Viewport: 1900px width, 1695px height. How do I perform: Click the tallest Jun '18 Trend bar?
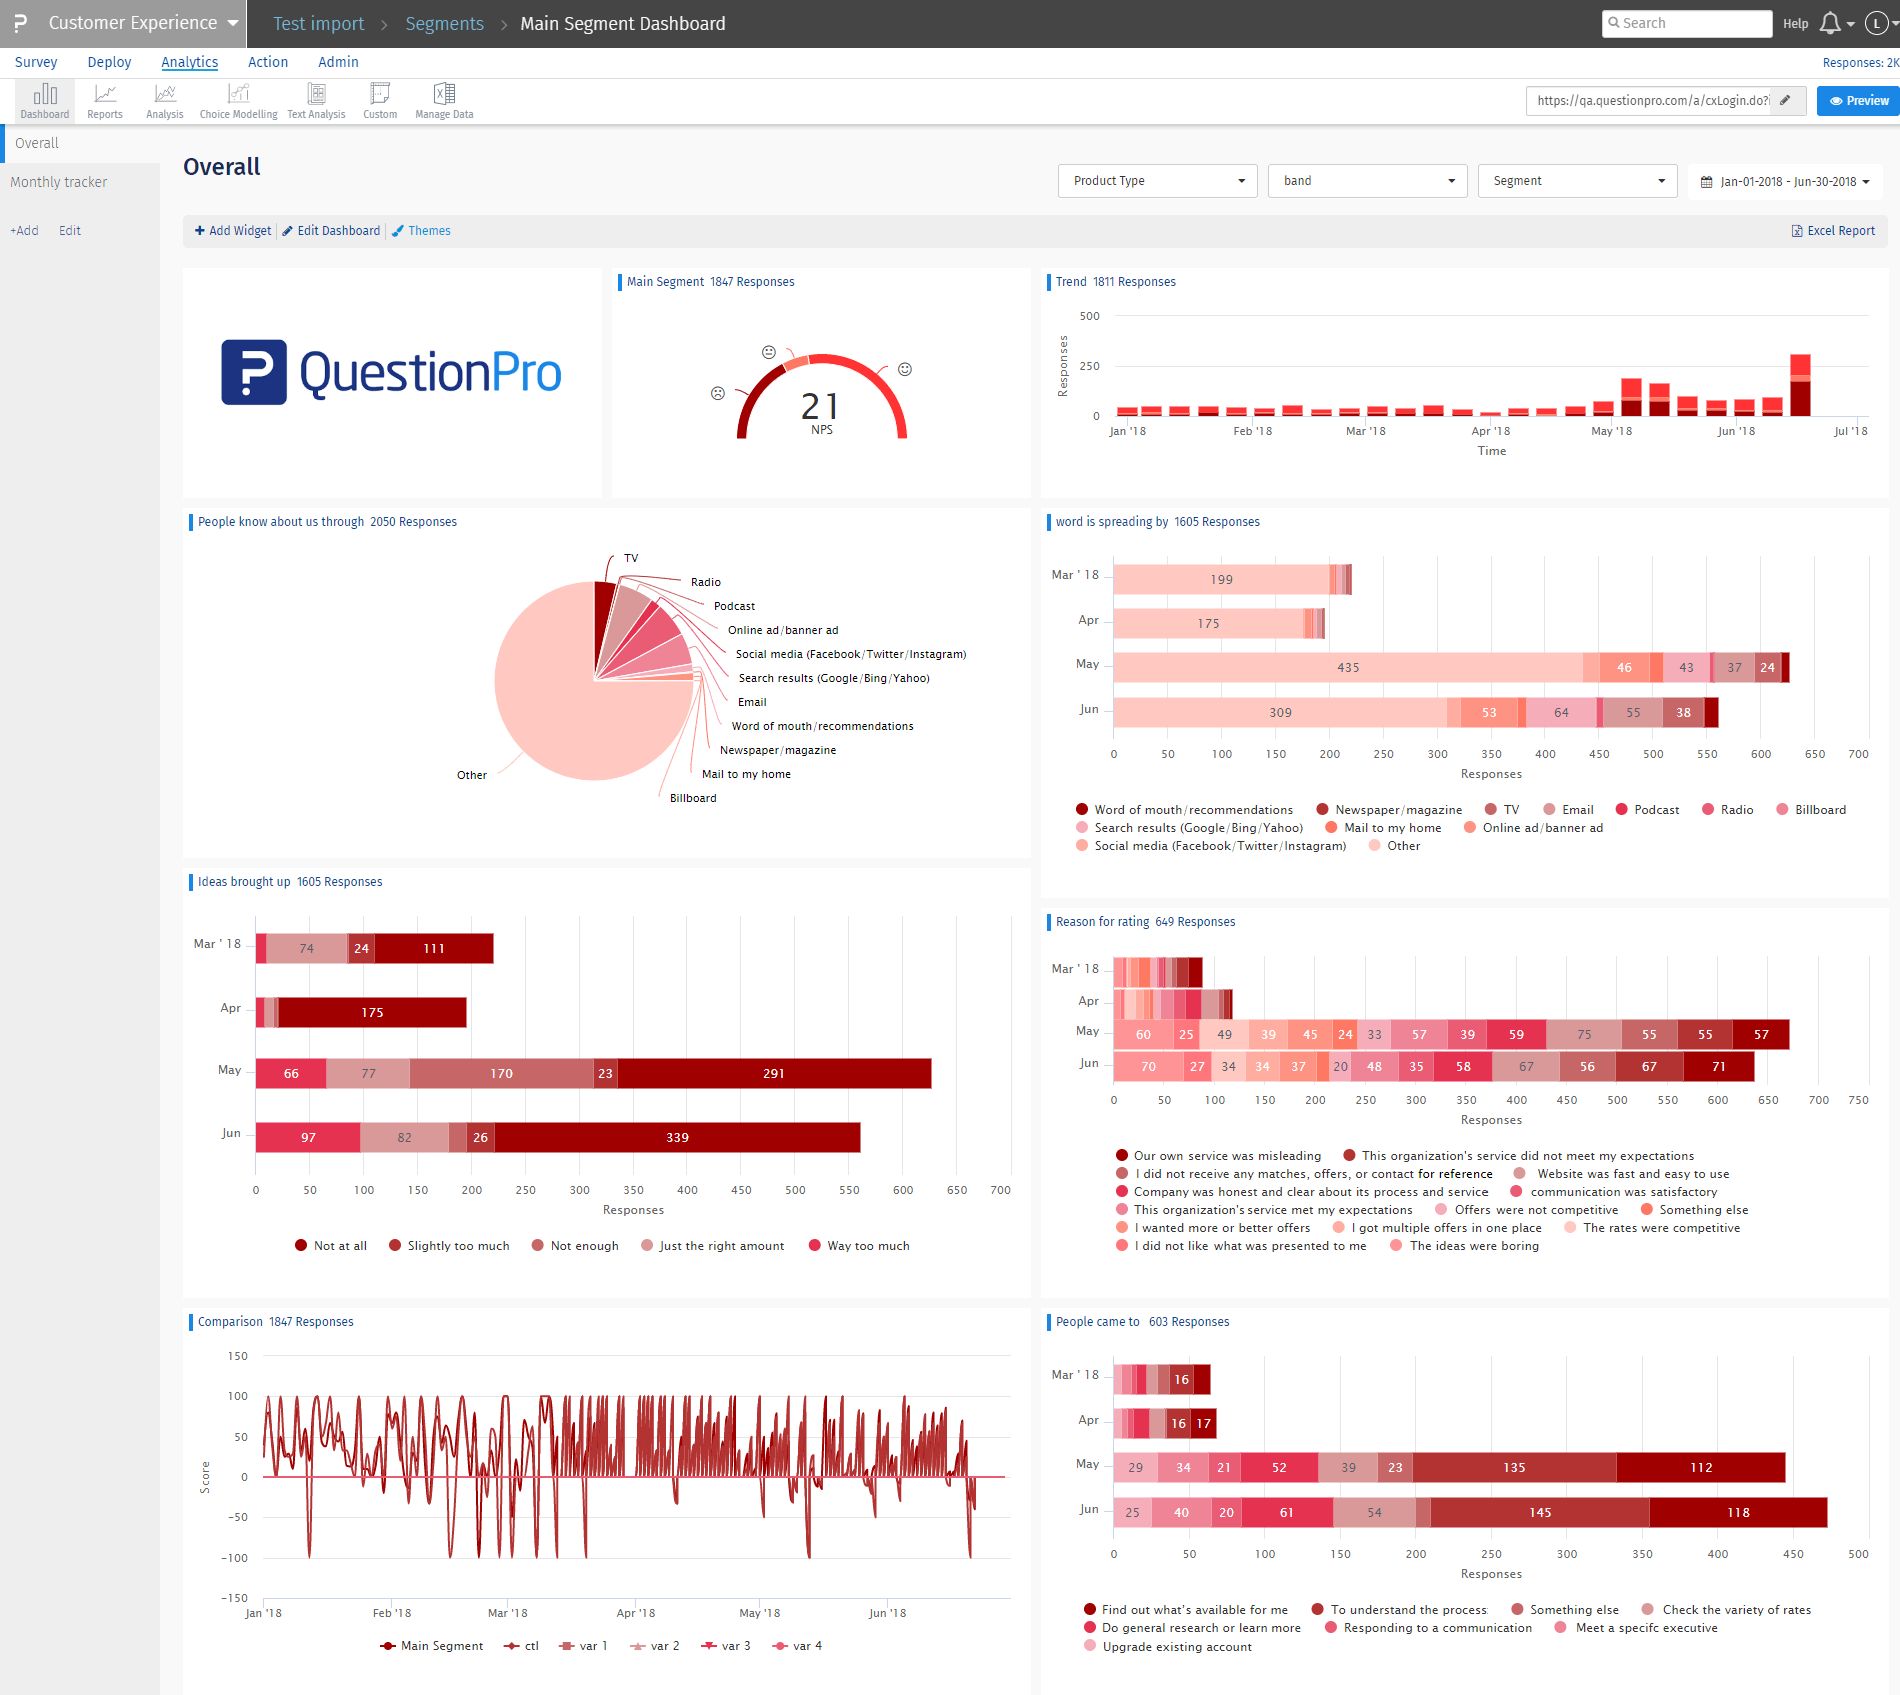point(1800,385)
